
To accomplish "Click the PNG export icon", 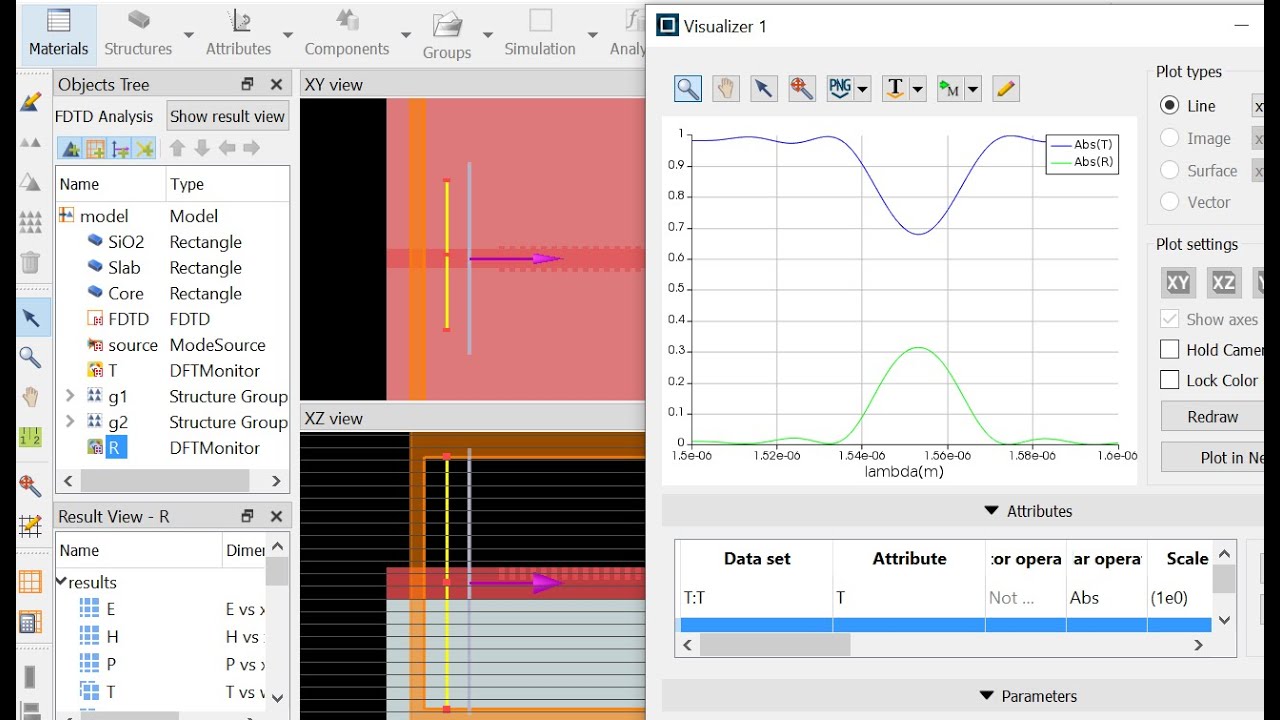I will [840, 89].
